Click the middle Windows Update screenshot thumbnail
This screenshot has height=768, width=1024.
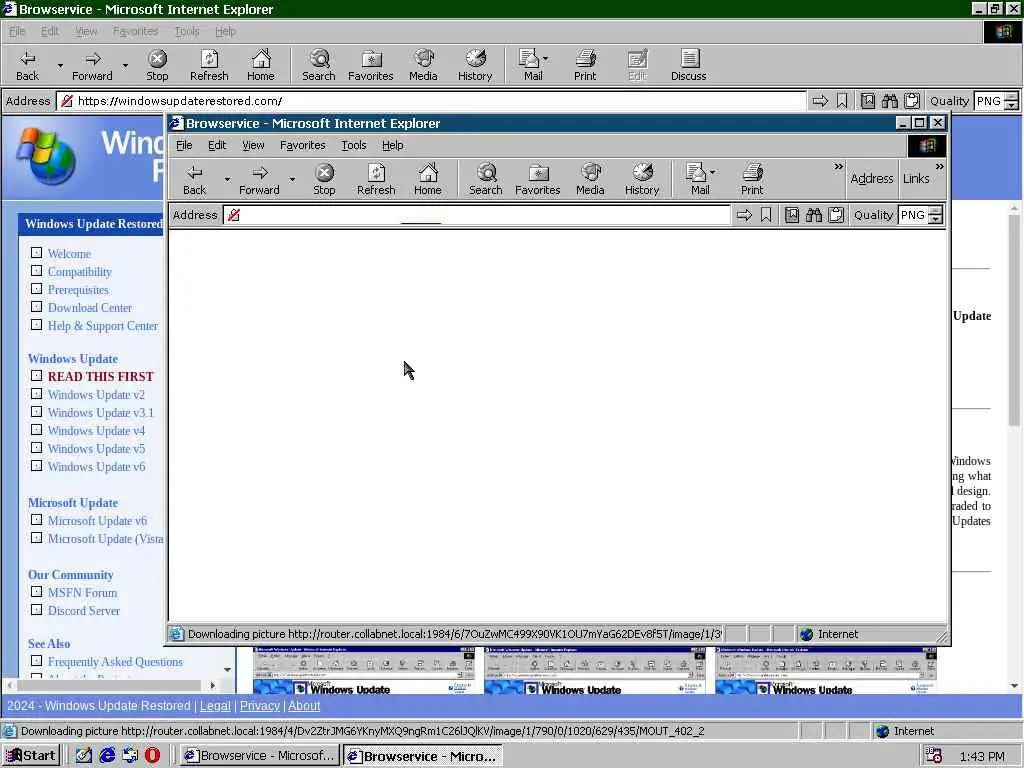click(595, 670)
